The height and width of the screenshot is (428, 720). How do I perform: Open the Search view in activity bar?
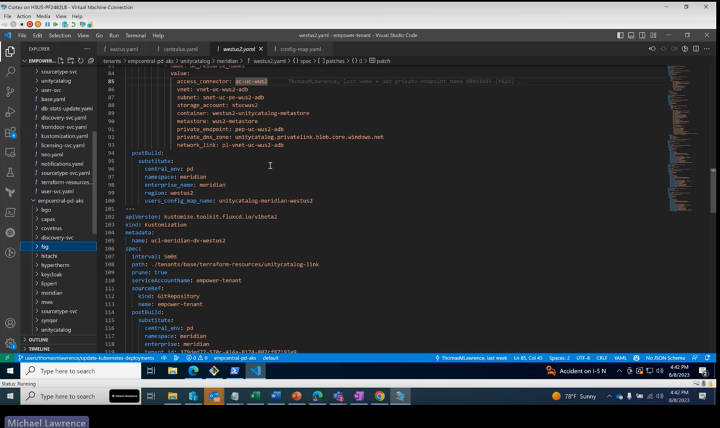10,72
